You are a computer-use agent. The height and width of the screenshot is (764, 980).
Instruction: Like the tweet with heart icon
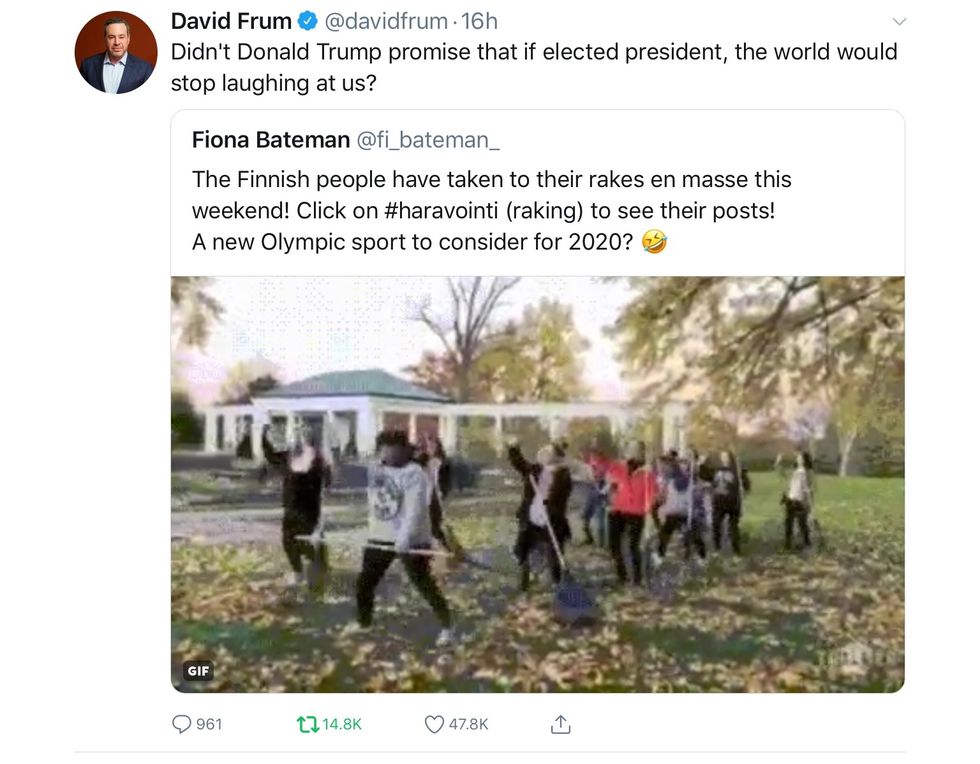coord(434,724)
